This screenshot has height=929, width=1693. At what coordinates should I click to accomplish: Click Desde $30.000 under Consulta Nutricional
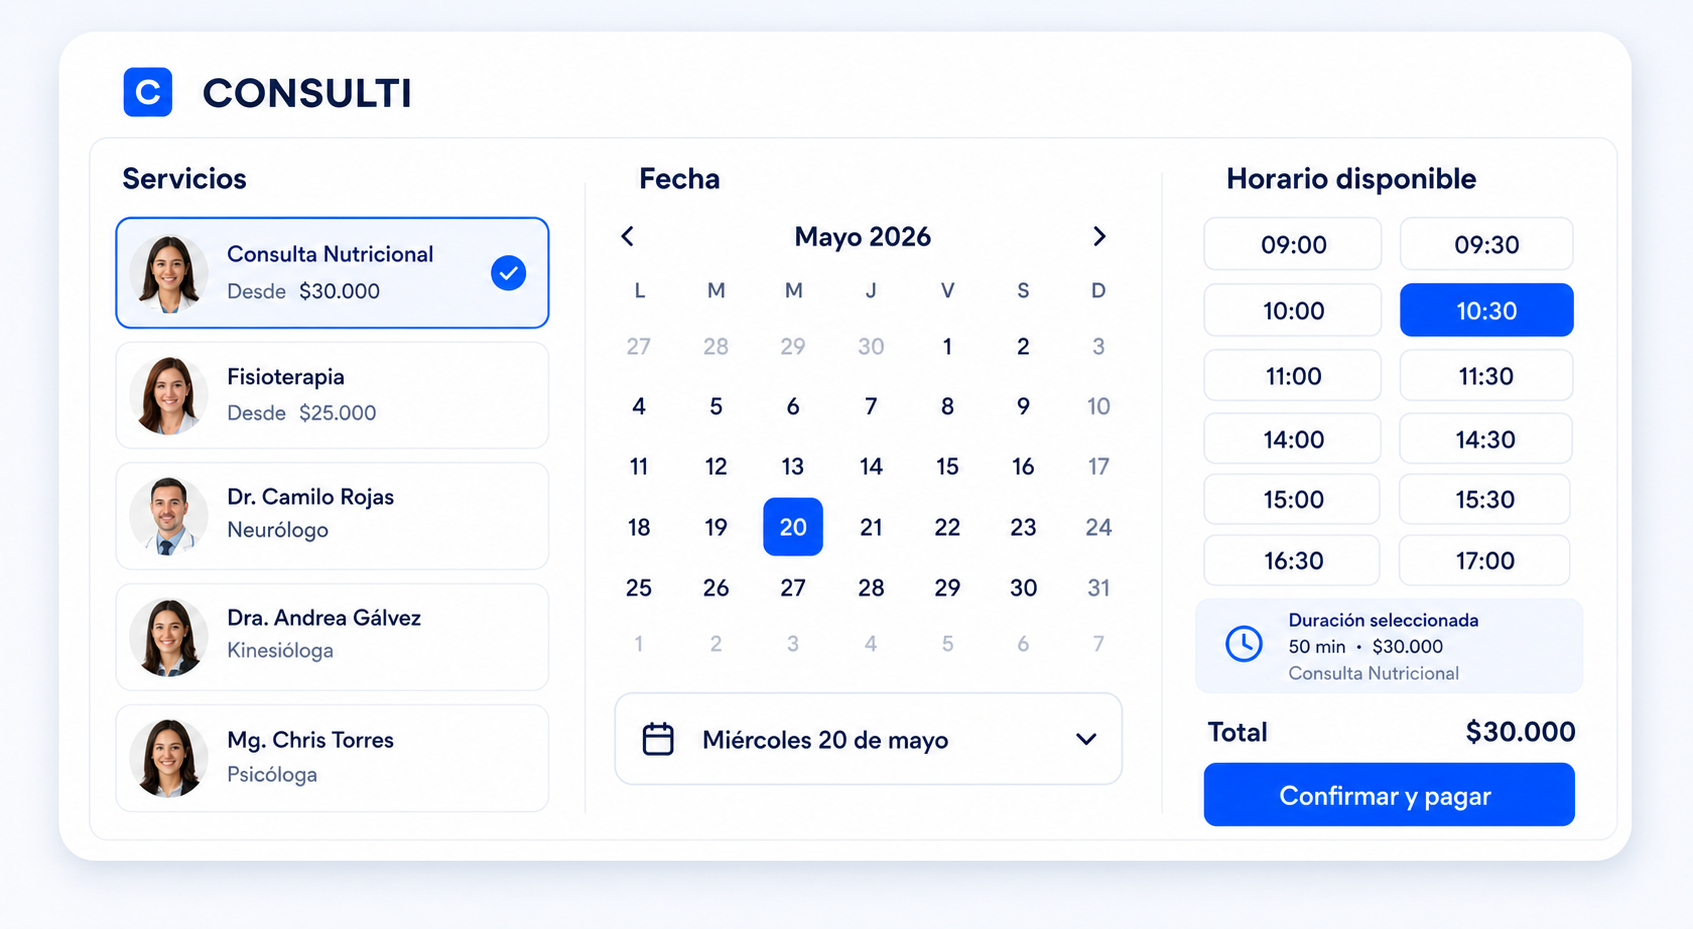tap(303, 291)
